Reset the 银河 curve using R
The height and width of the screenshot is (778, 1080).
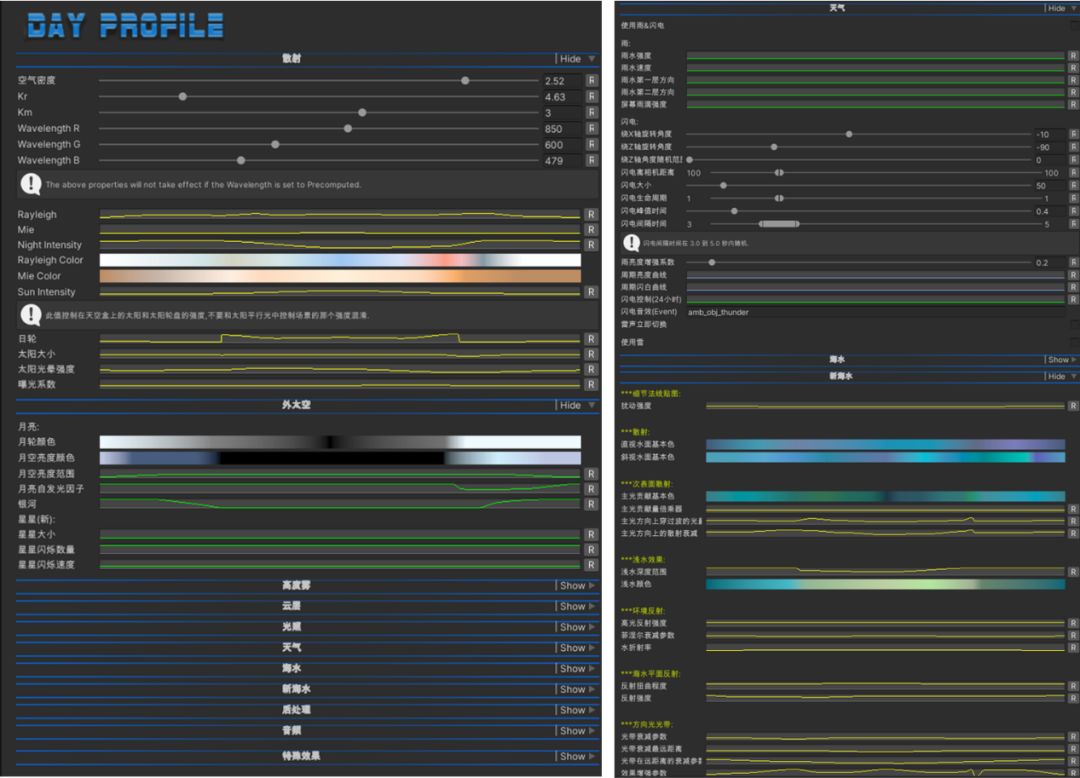pyautogui.click(x=591, y=505)
